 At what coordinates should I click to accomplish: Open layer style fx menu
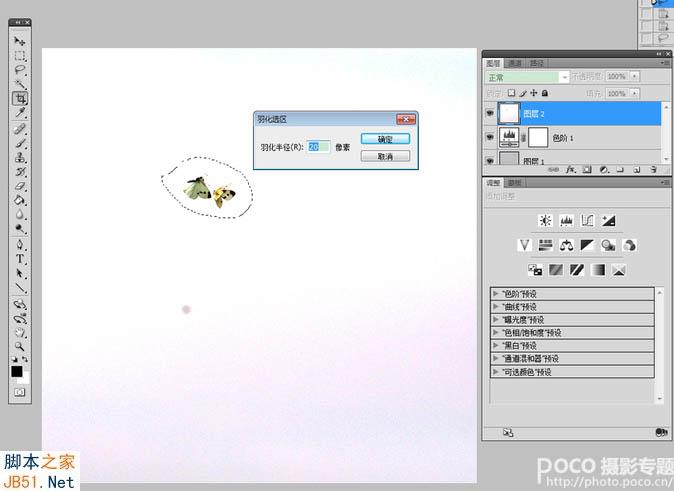[x=570, y=170]
